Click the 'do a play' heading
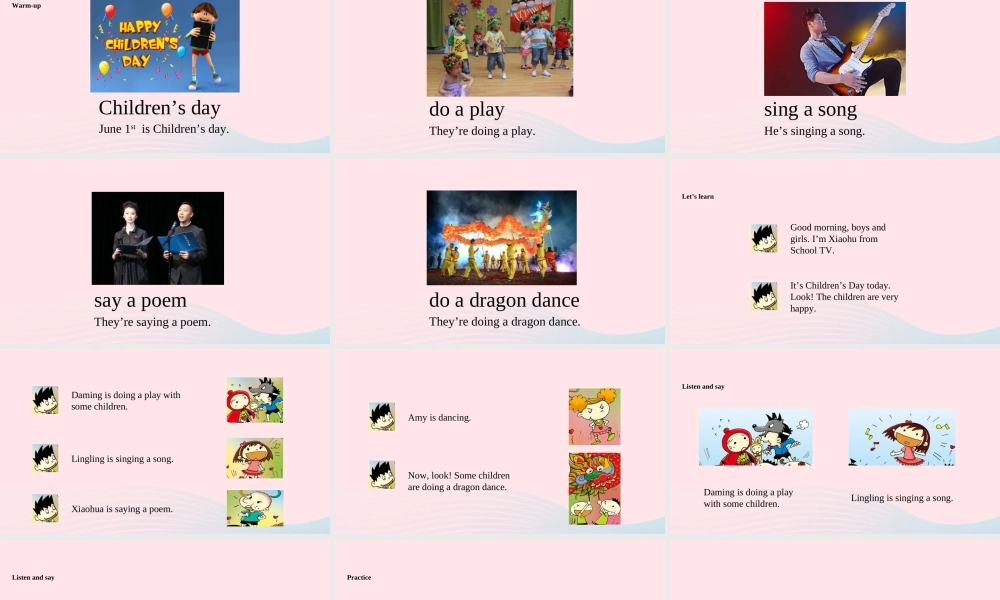This screenshot has width=1000, height=600. tap(467, 109)
